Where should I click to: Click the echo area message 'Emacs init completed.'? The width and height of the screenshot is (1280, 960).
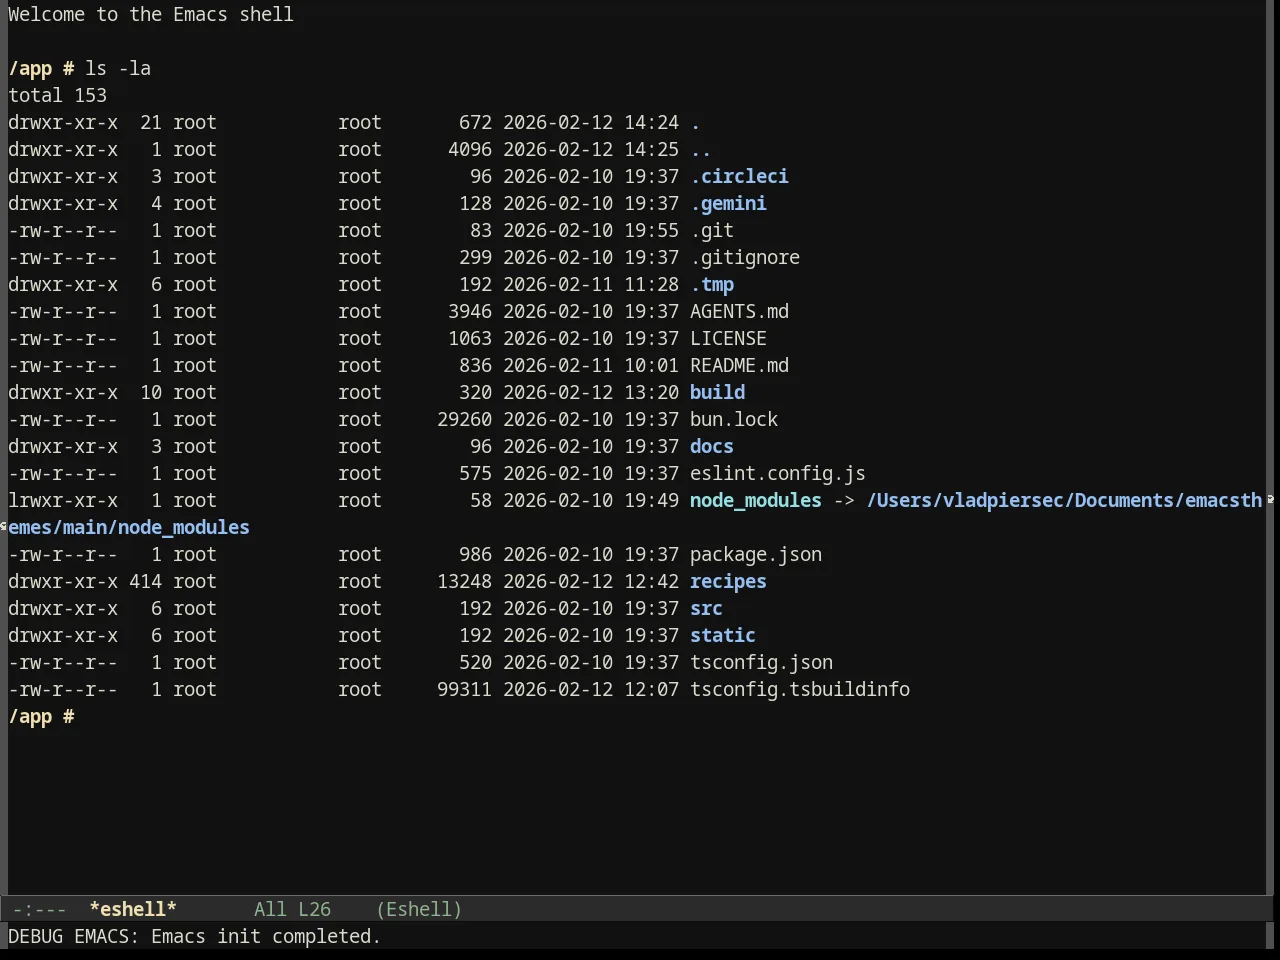point(266,936)
